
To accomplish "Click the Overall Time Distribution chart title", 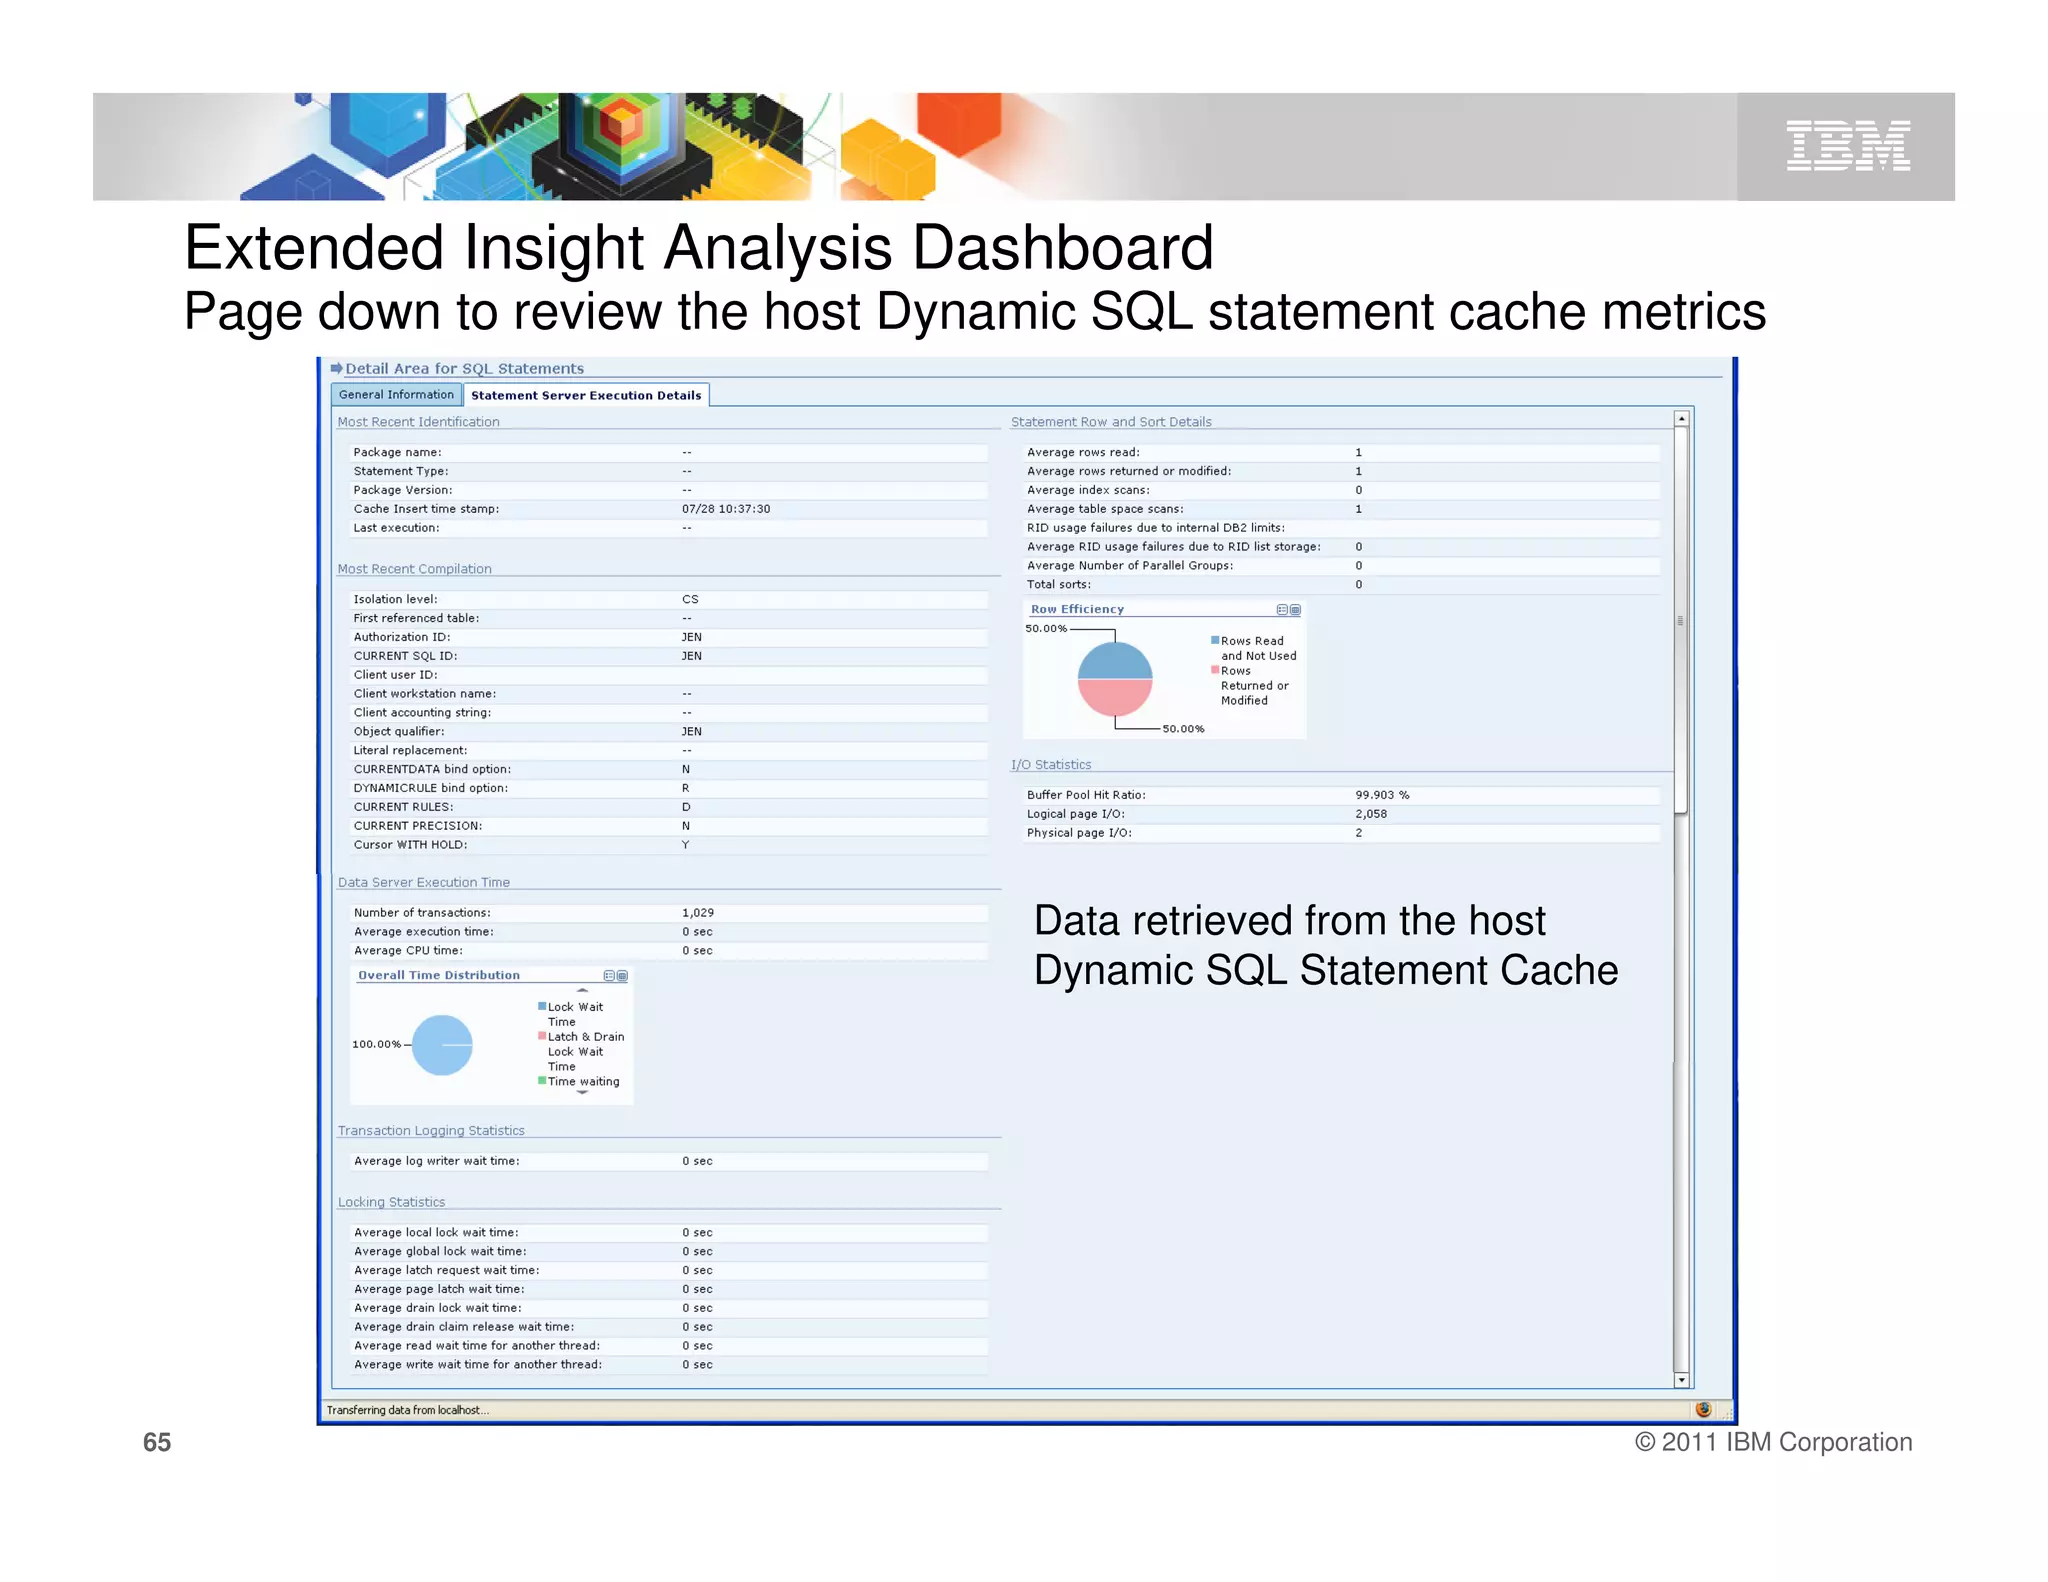I will [x=439, y=975].
